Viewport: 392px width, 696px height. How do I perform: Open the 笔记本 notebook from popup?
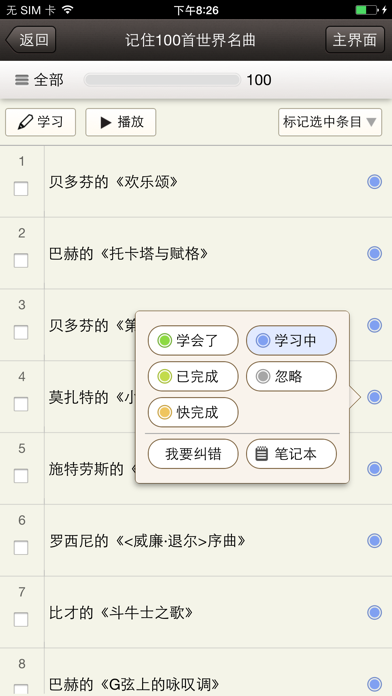point(291,454)
